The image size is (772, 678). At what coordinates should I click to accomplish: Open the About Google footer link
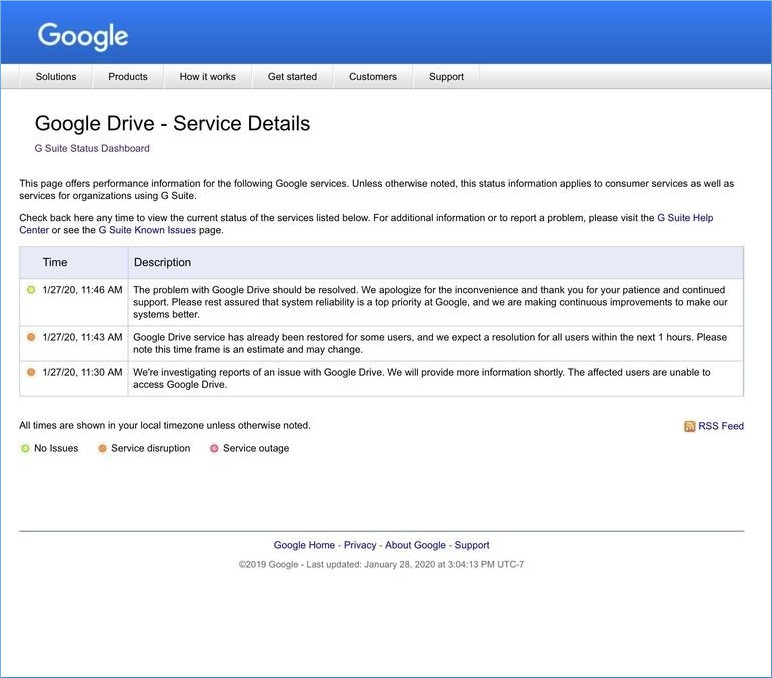coord(415,545)
